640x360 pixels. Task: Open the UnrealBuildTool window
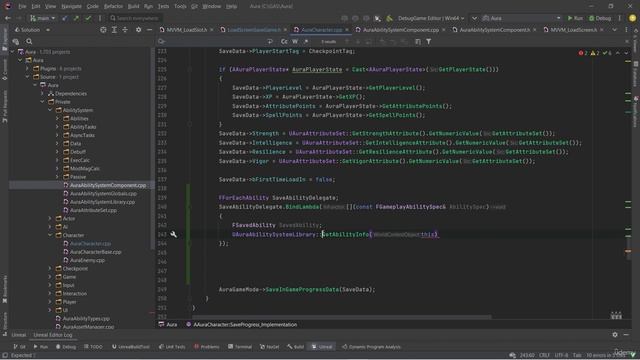131,347
